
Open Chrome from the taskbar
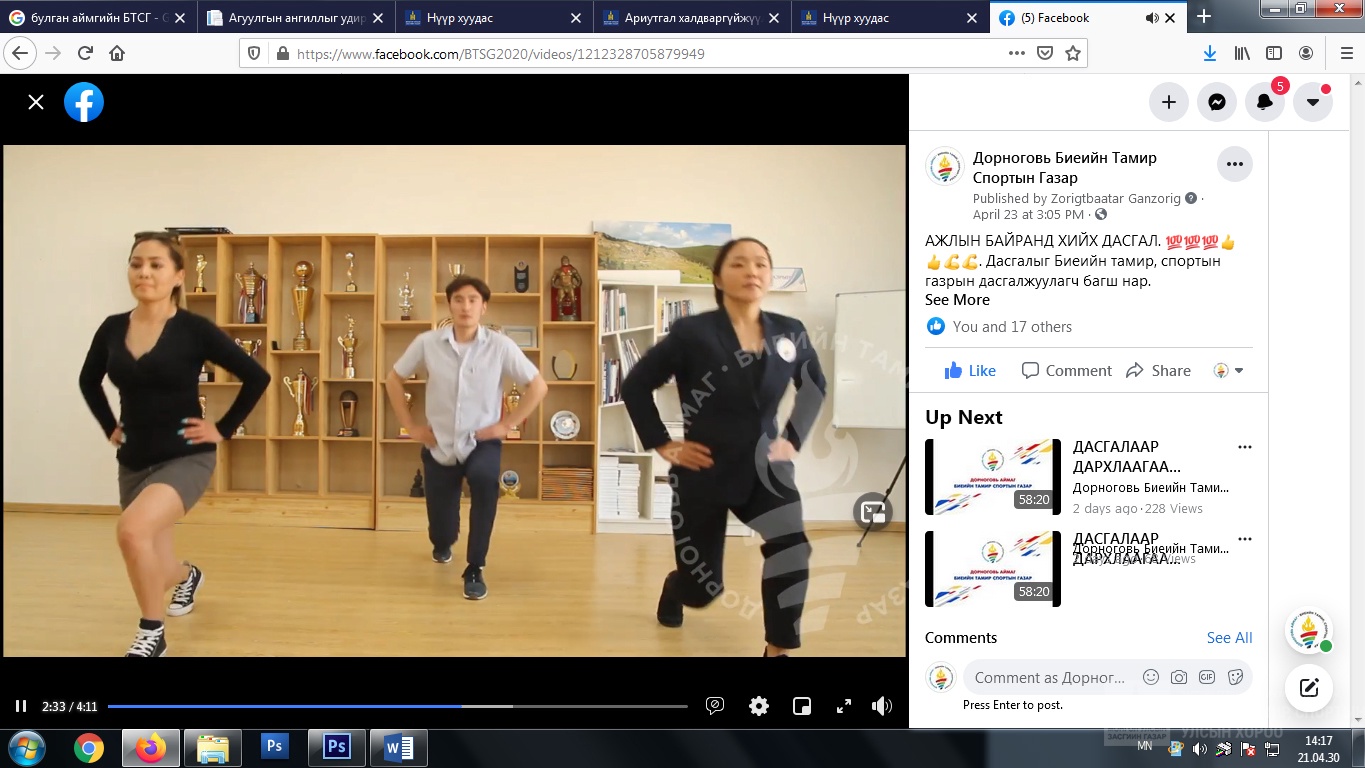coord(89,748)
